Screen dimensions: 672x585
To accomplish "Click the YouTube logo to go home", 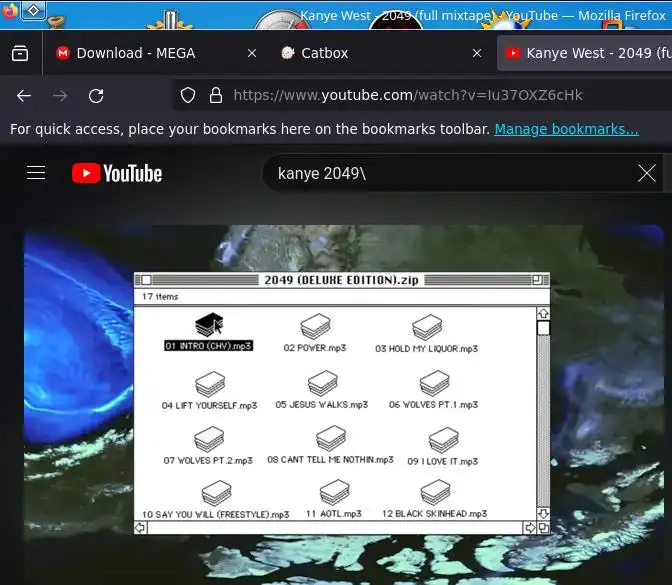I will (x=117, y=173).
